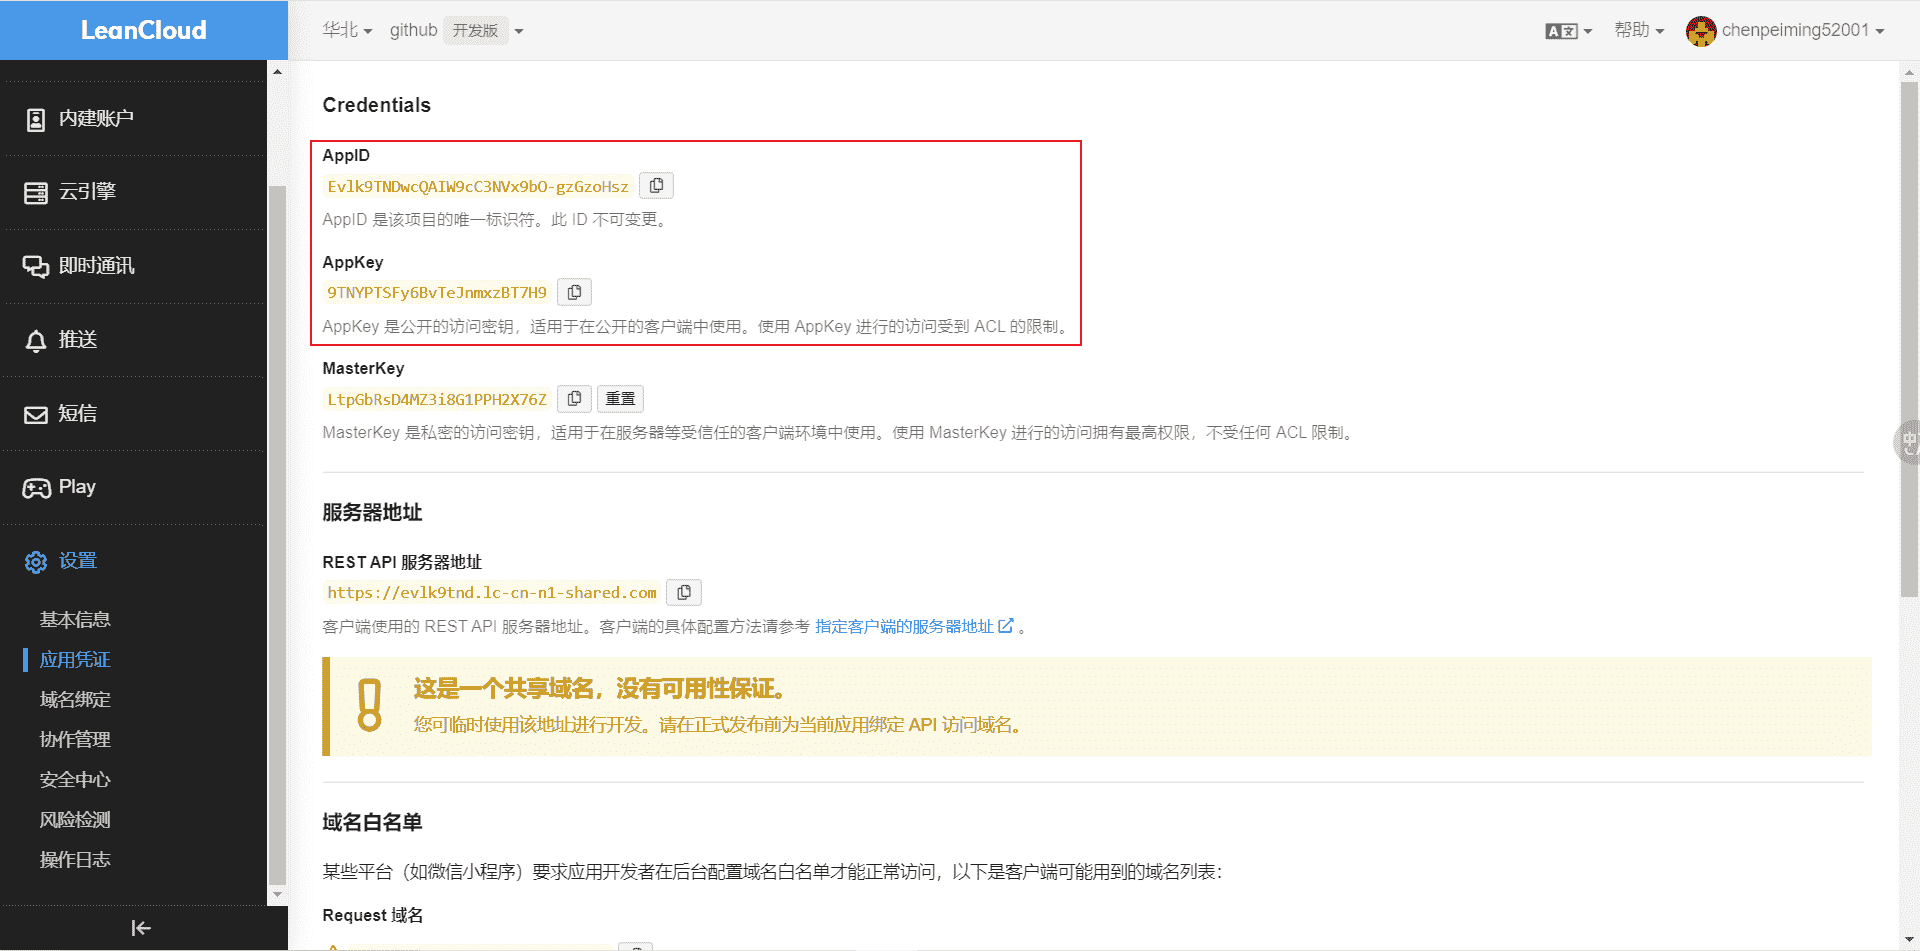This screenshot has width=1920, height=951.
Task: Collapse the sidebar with the arrow icon
Action: (x=141, y=928)
